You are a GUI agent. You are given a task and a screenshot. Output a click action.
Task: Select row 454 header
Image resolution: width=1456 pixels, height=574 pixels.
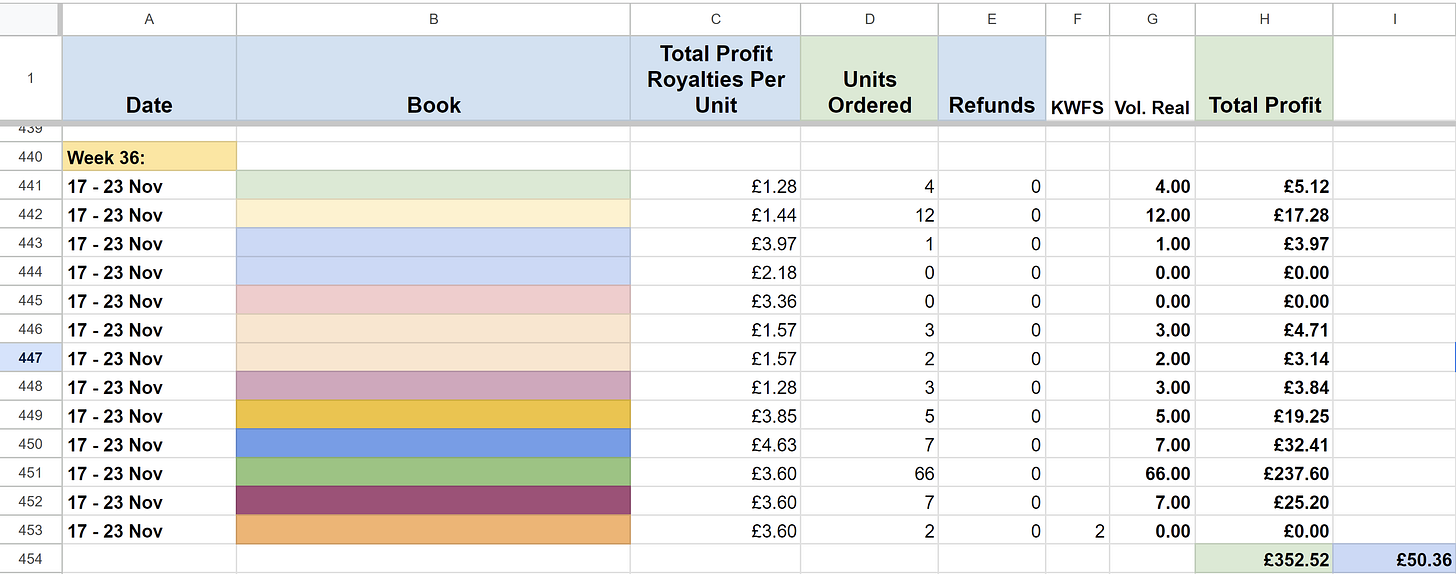pos(31,559)
